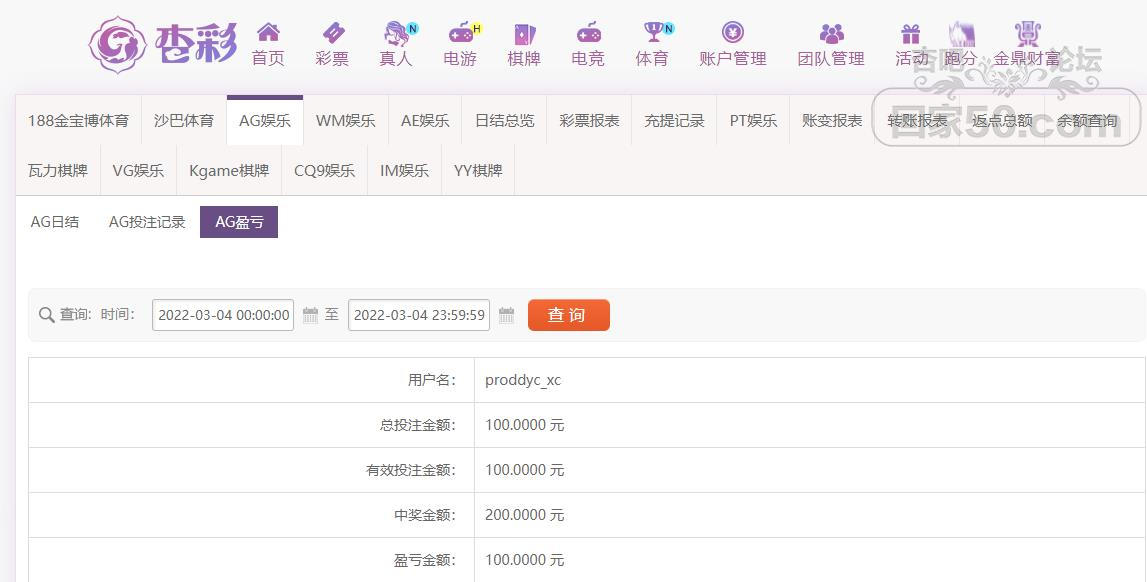Select the AG娱乐 tab

tap(265, 121)
